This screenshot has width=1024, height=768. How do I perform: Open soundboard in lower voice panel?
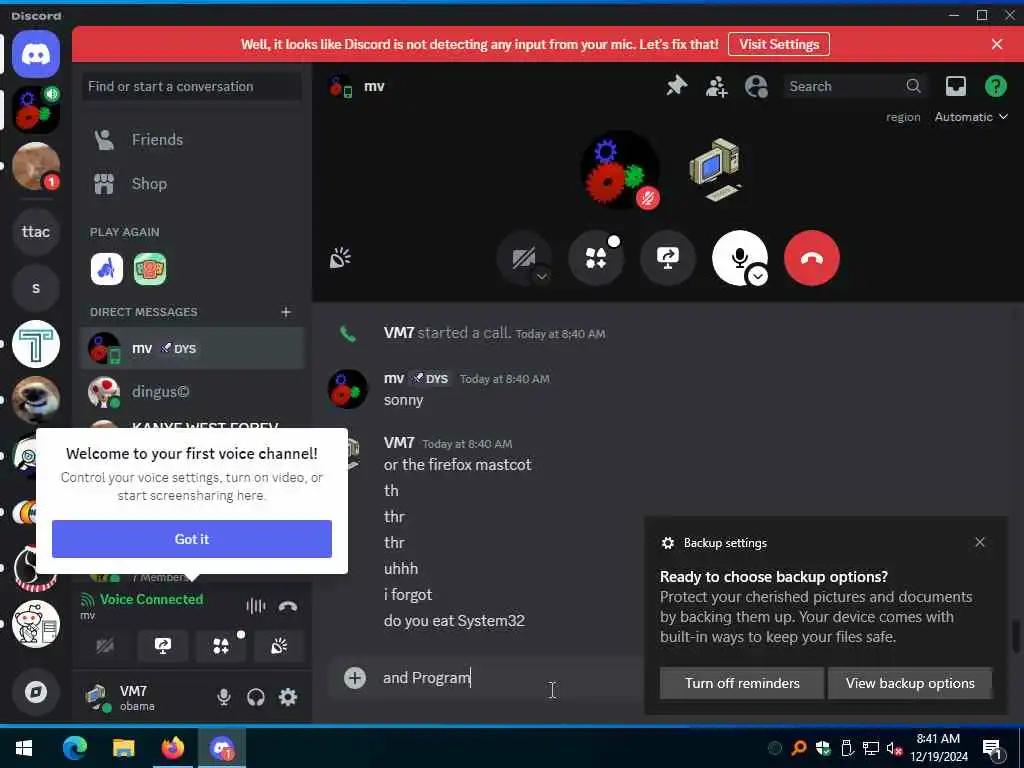point(279,647)
